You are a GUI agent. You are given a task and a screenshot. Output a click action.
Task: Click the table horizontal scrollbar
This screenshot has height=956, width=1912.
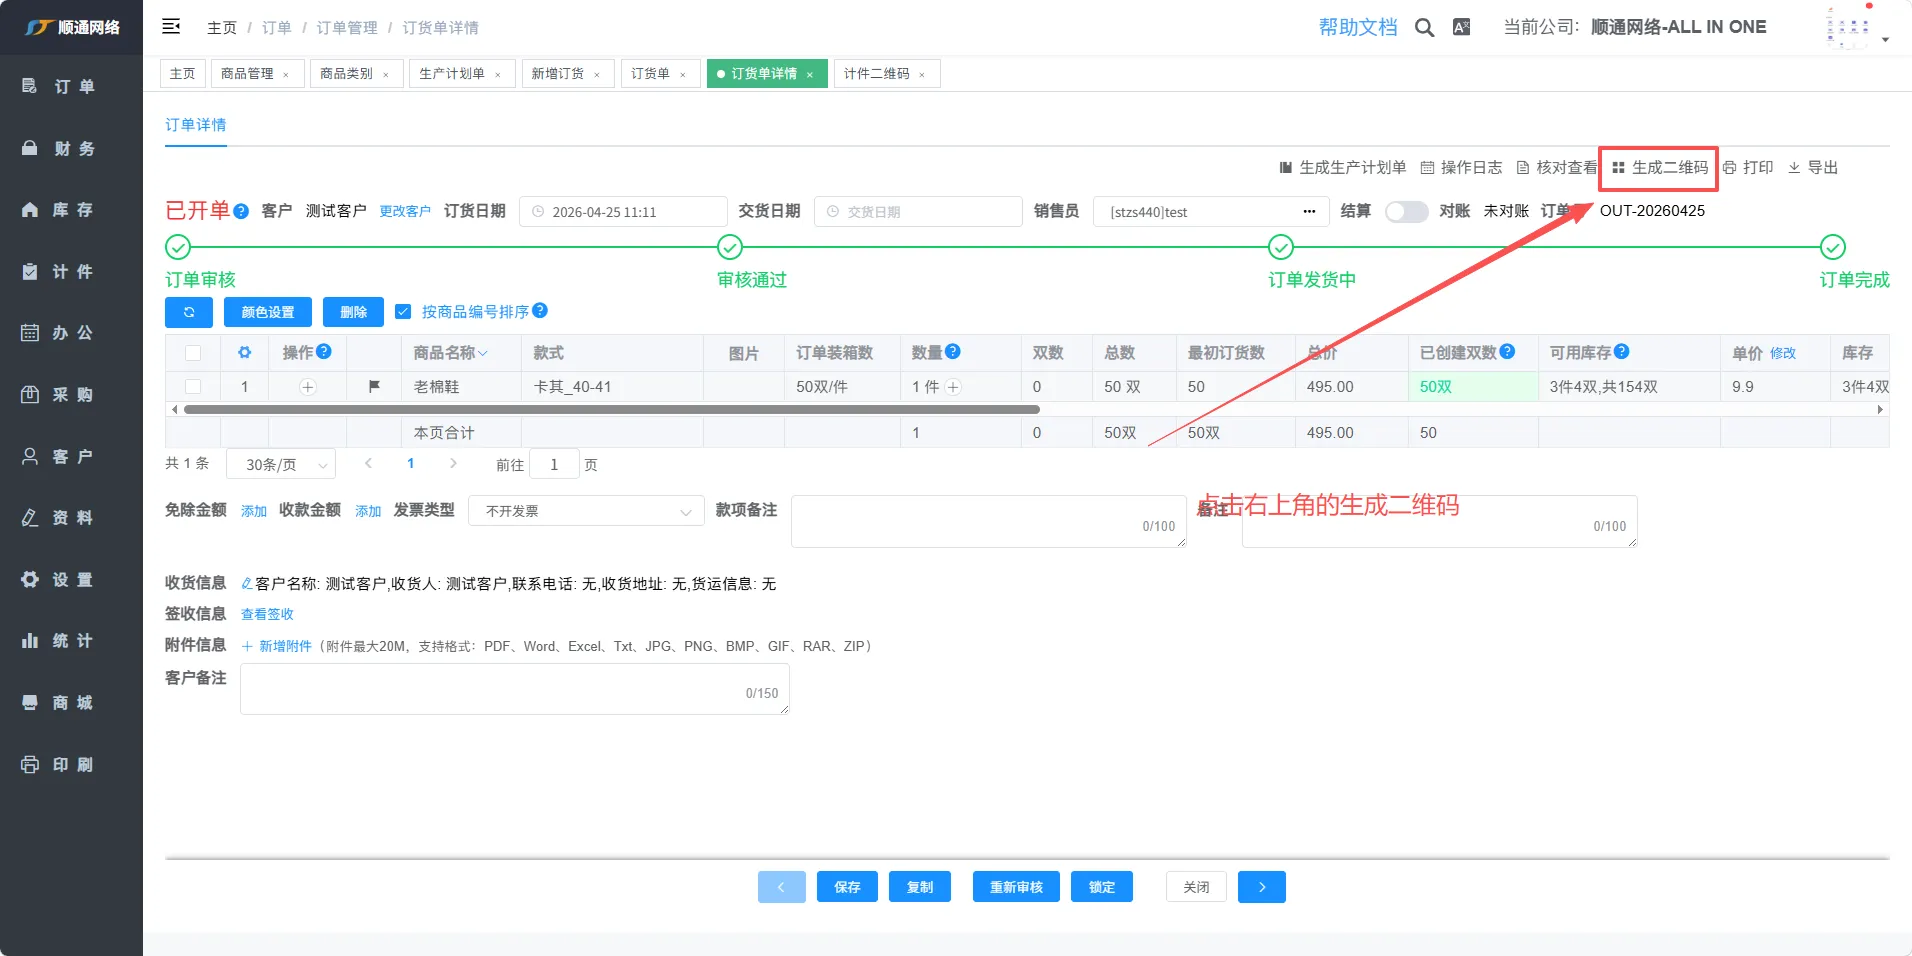coord(612,410)
